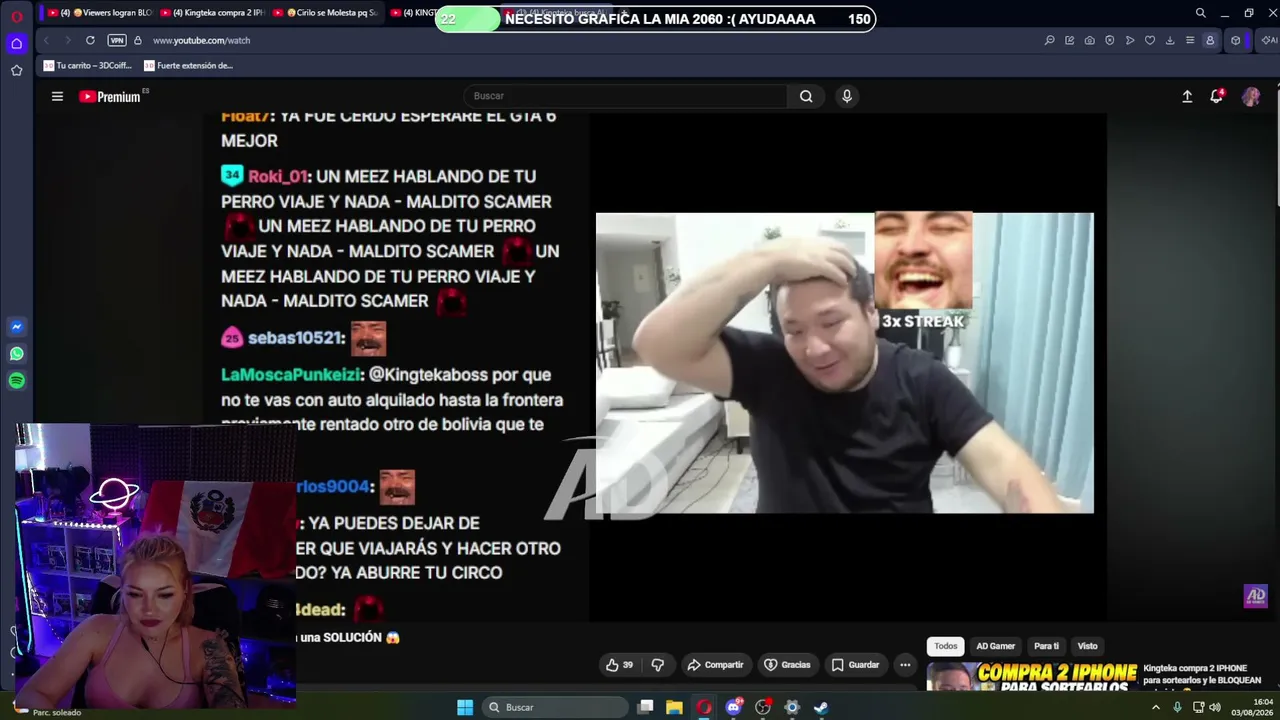Open Opera easy setup lines icon
This screenshot has width=1280, height=720.
[1189, 40]
